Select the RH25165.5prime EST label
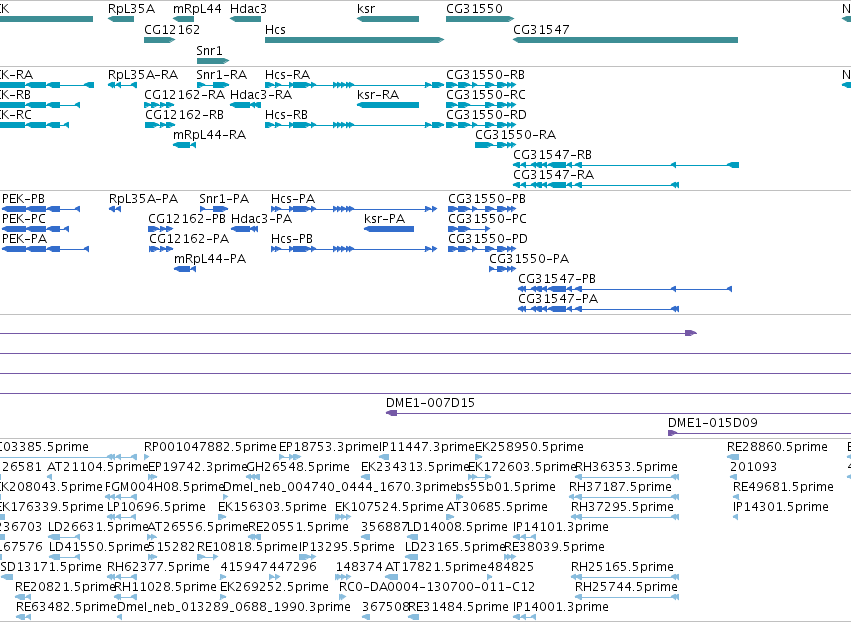This screenshot has width=851, height=622. pos(623,567)
